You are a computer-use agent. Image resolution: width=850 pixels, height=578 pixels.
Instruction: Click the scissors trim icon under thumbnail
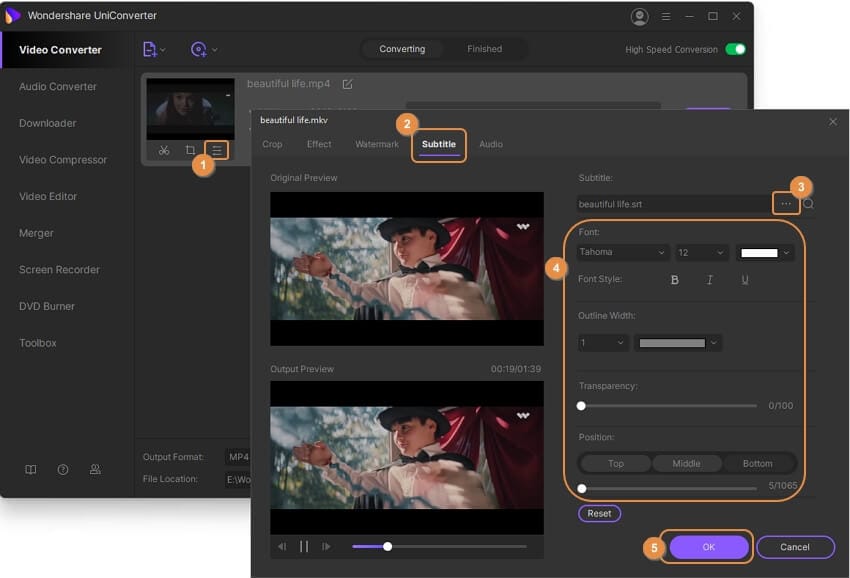coord(164,150)
